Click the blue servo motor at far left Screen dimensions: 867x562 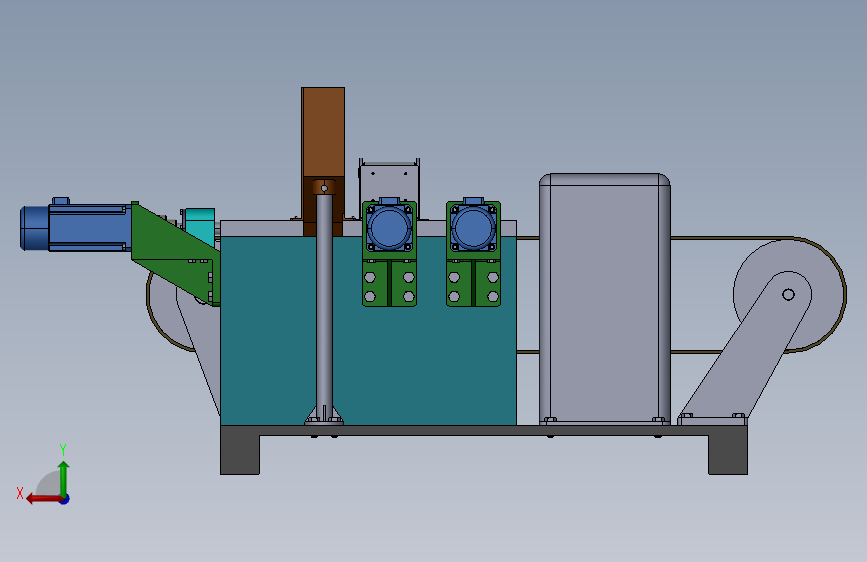pos(76,227)
